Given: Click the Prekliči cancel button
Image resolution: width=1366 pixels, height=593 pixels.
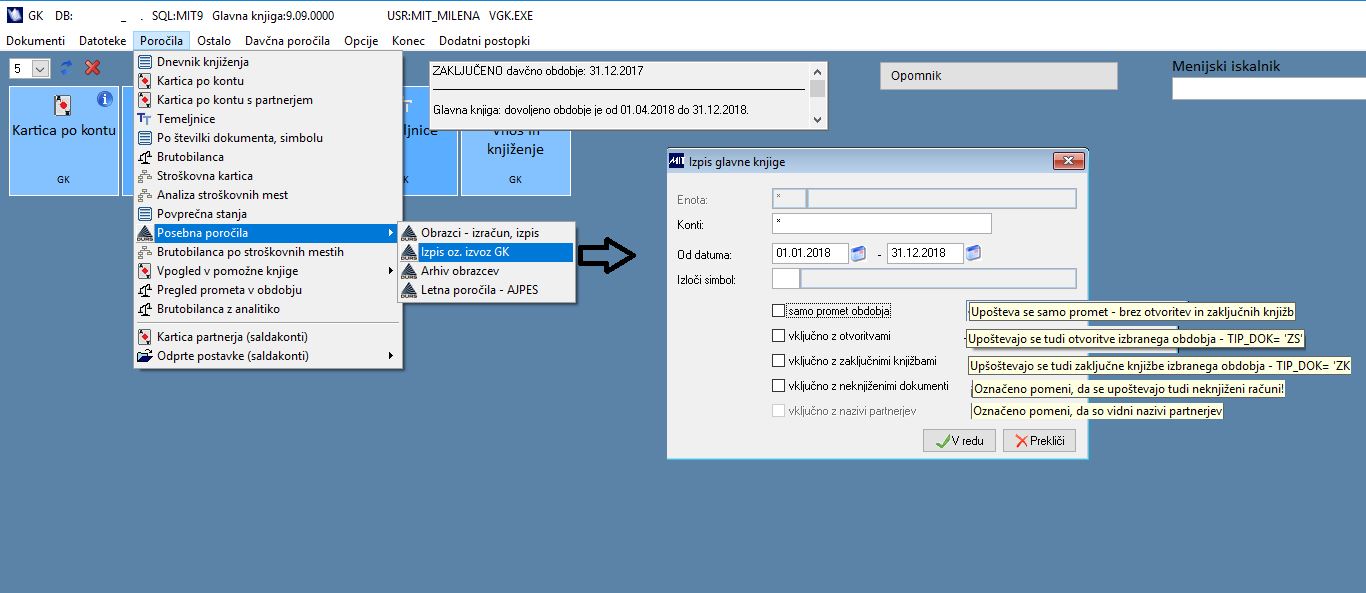Looking at the screenshot, I should 1039,441.
